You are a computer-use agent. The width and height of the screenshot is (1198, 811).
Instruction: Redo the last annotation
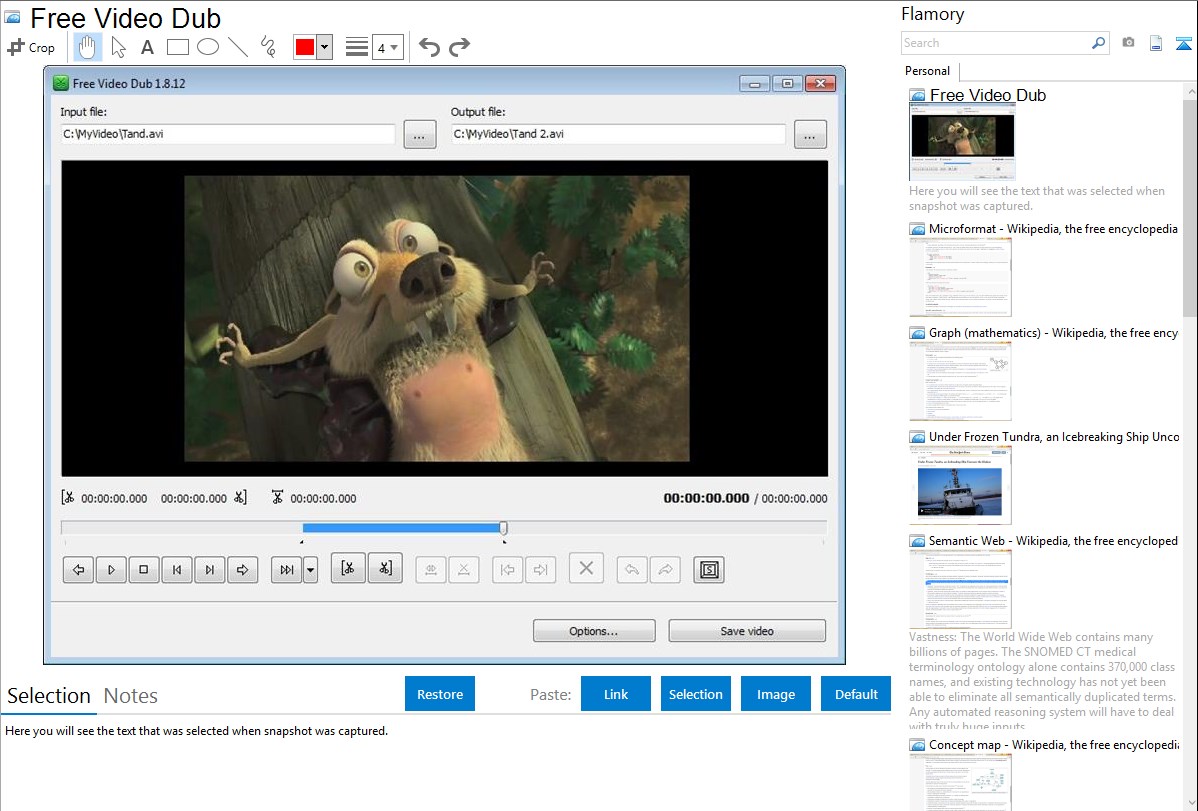click(x=459, y=47)
